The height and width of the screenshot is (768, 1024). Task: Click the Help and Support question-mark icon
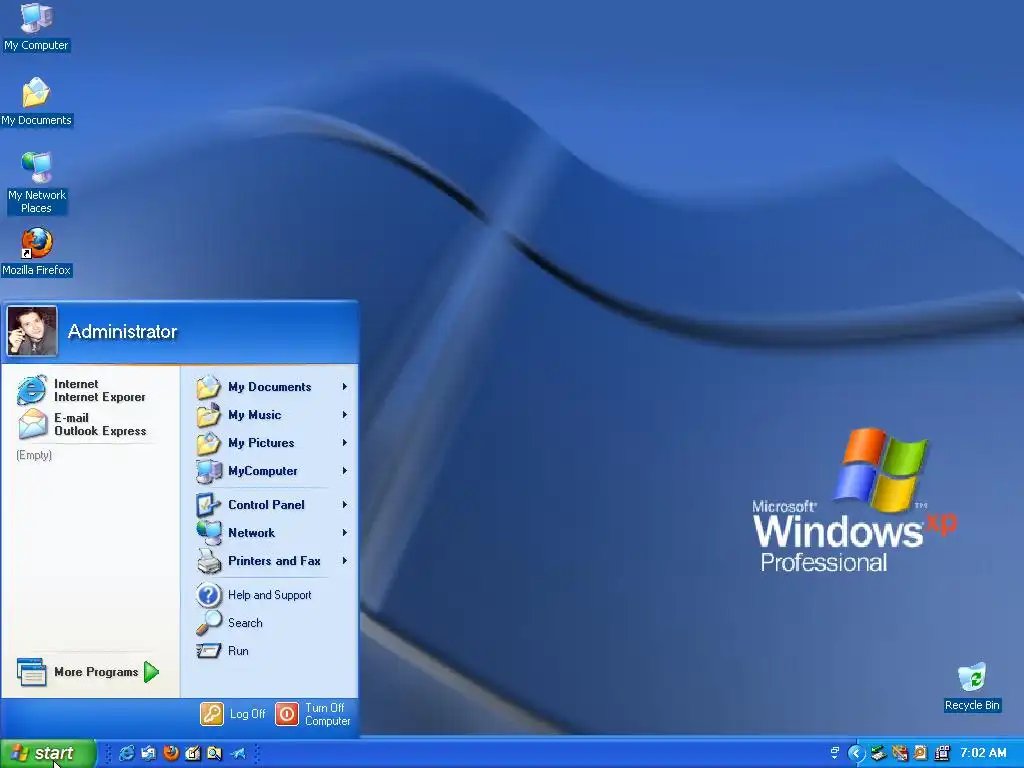[209, 595]
